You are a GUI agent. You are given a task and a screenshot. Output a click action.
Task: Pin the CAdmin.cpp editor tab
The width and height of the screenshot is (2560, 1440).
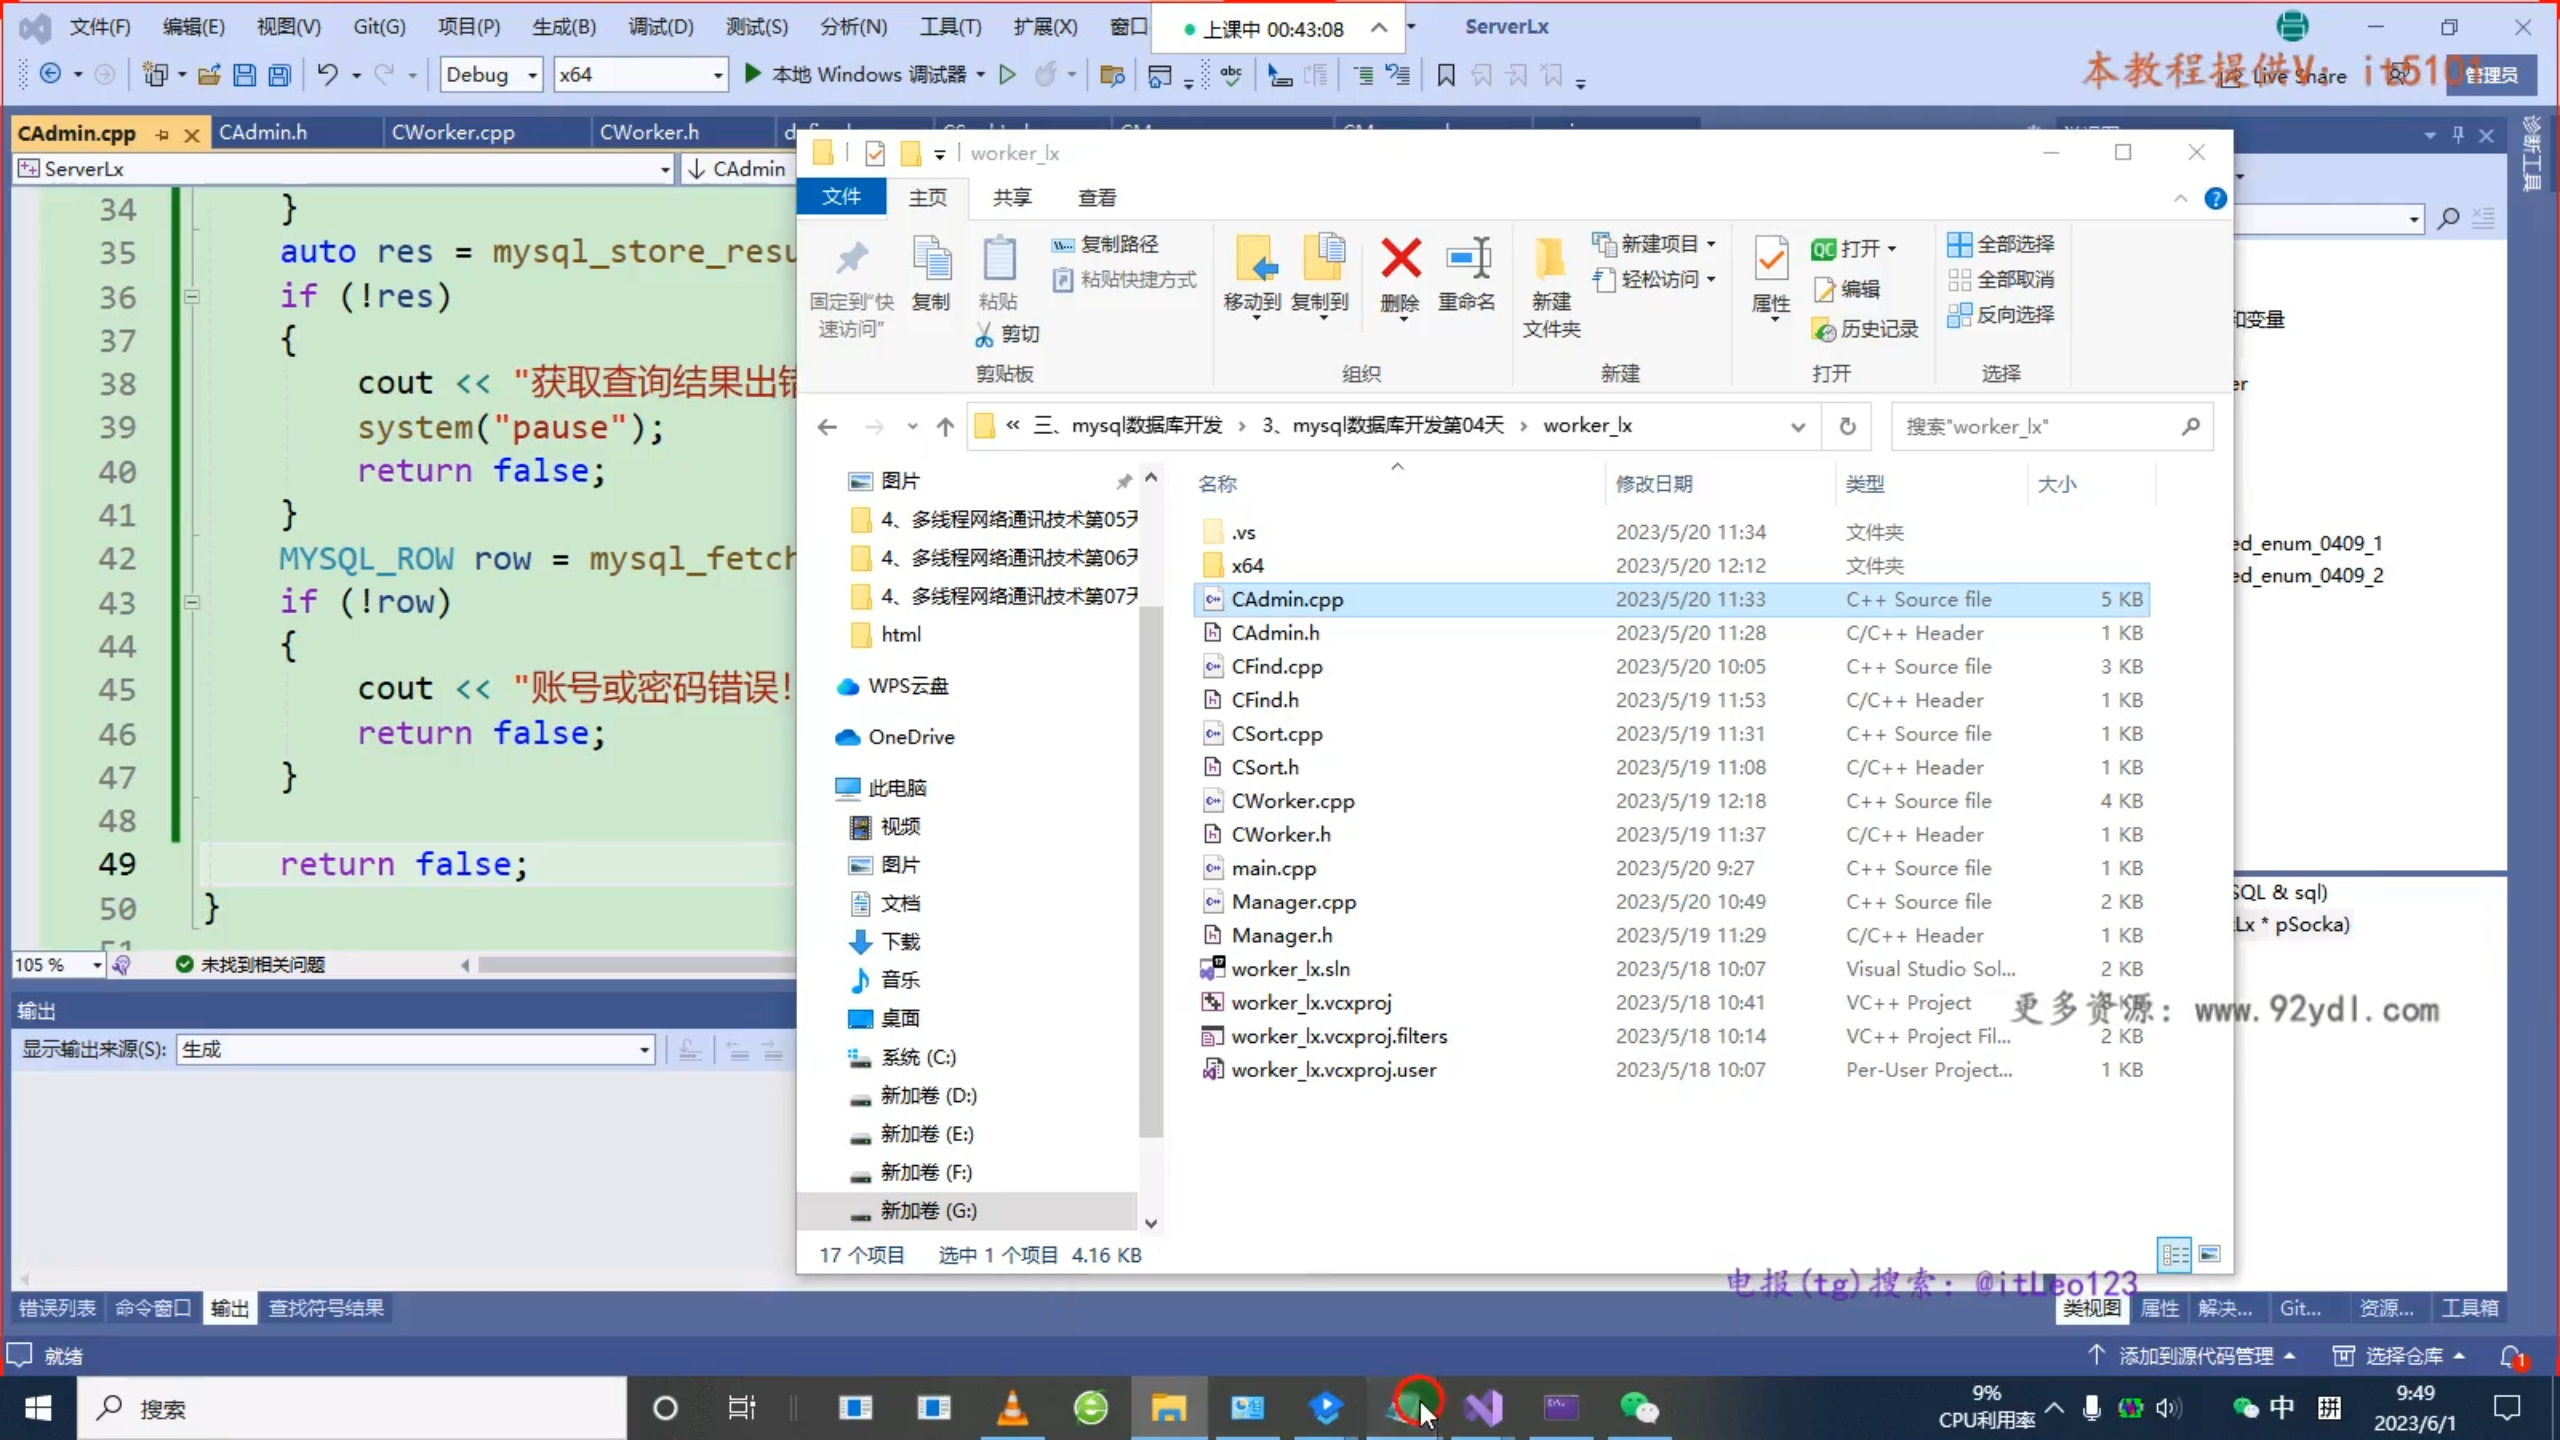coord(162,134)
